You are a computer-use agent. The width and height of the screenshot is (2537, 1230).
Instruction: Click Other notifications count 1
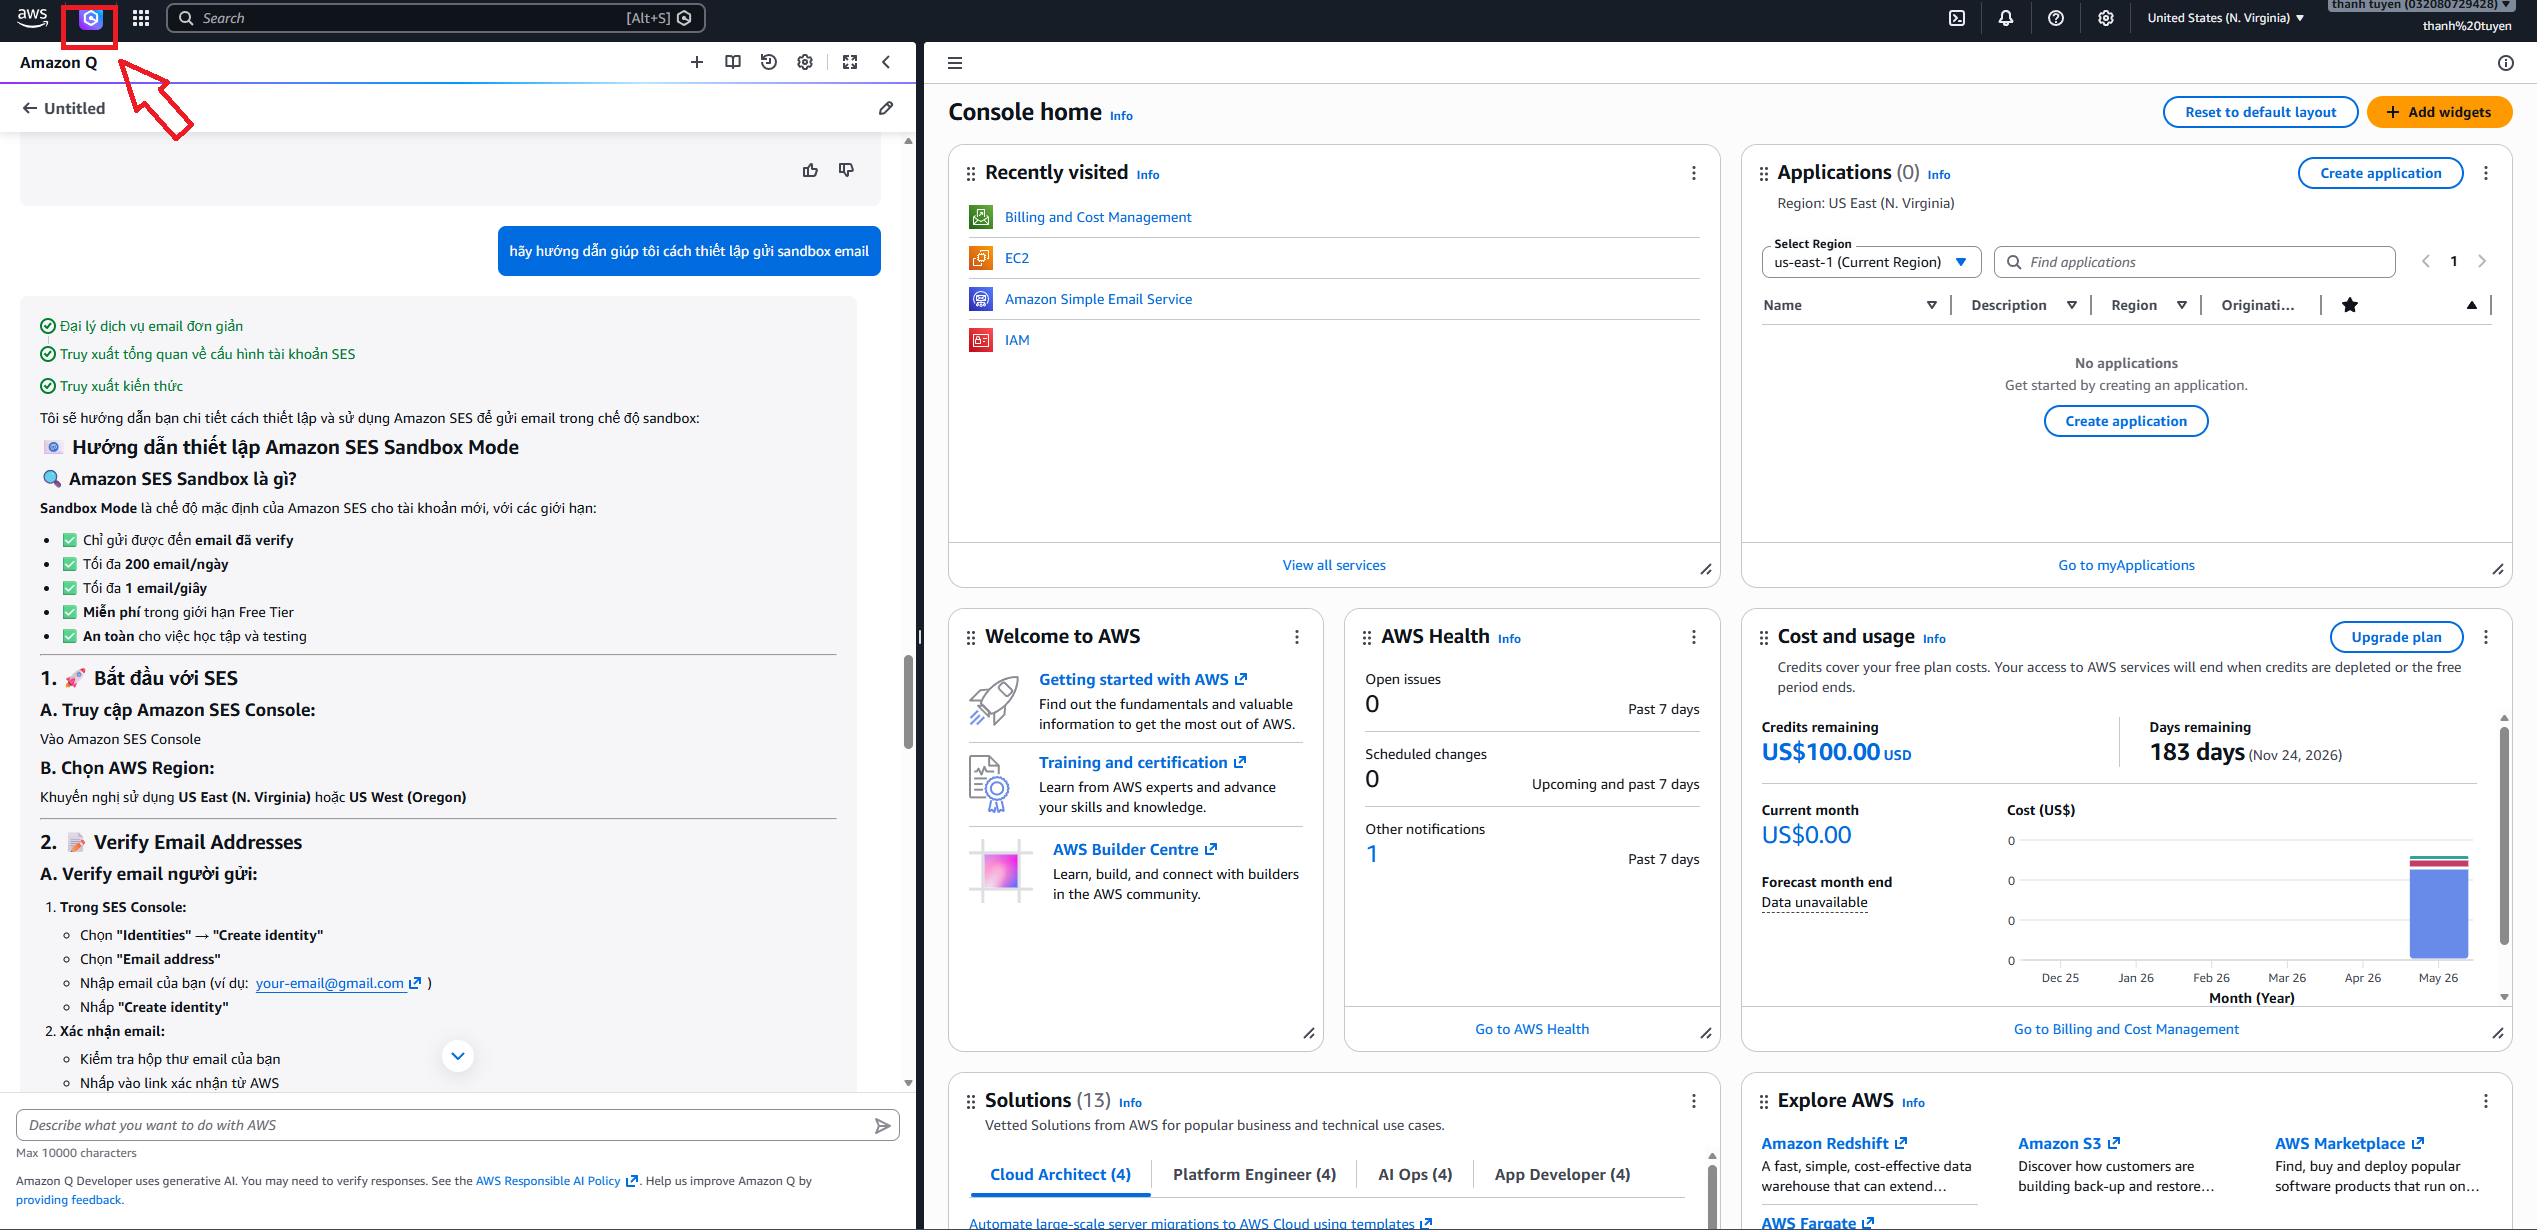pyautogui.click(x=1372, y=854)
